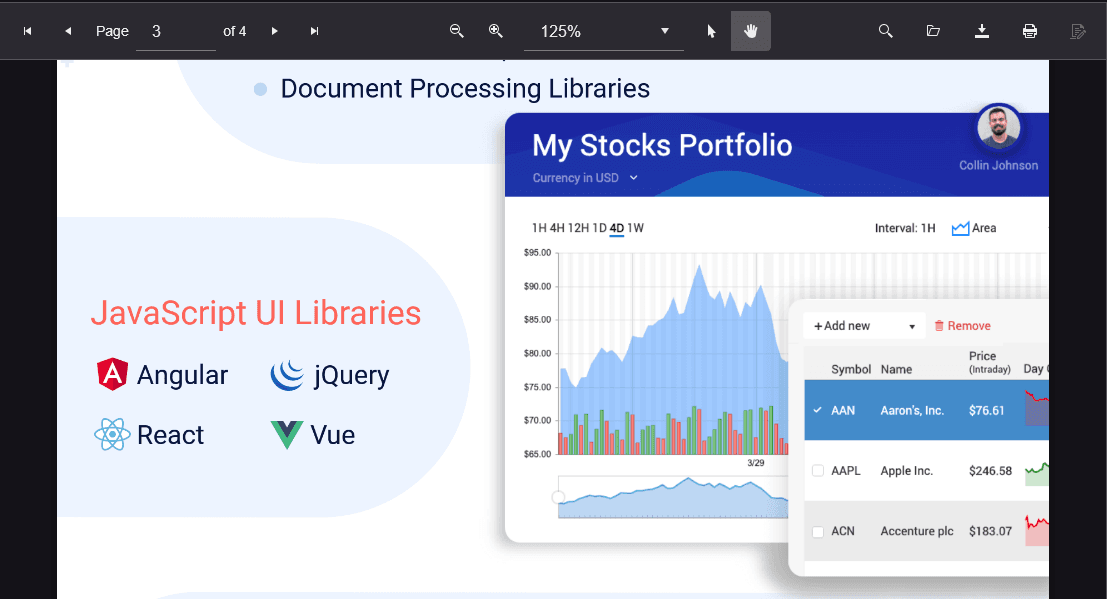The height and width of the screenshot is (599, 1107).
Task: Click the Apple Inc. name cell
Action: pyautogui.click(x=906, y=471)
